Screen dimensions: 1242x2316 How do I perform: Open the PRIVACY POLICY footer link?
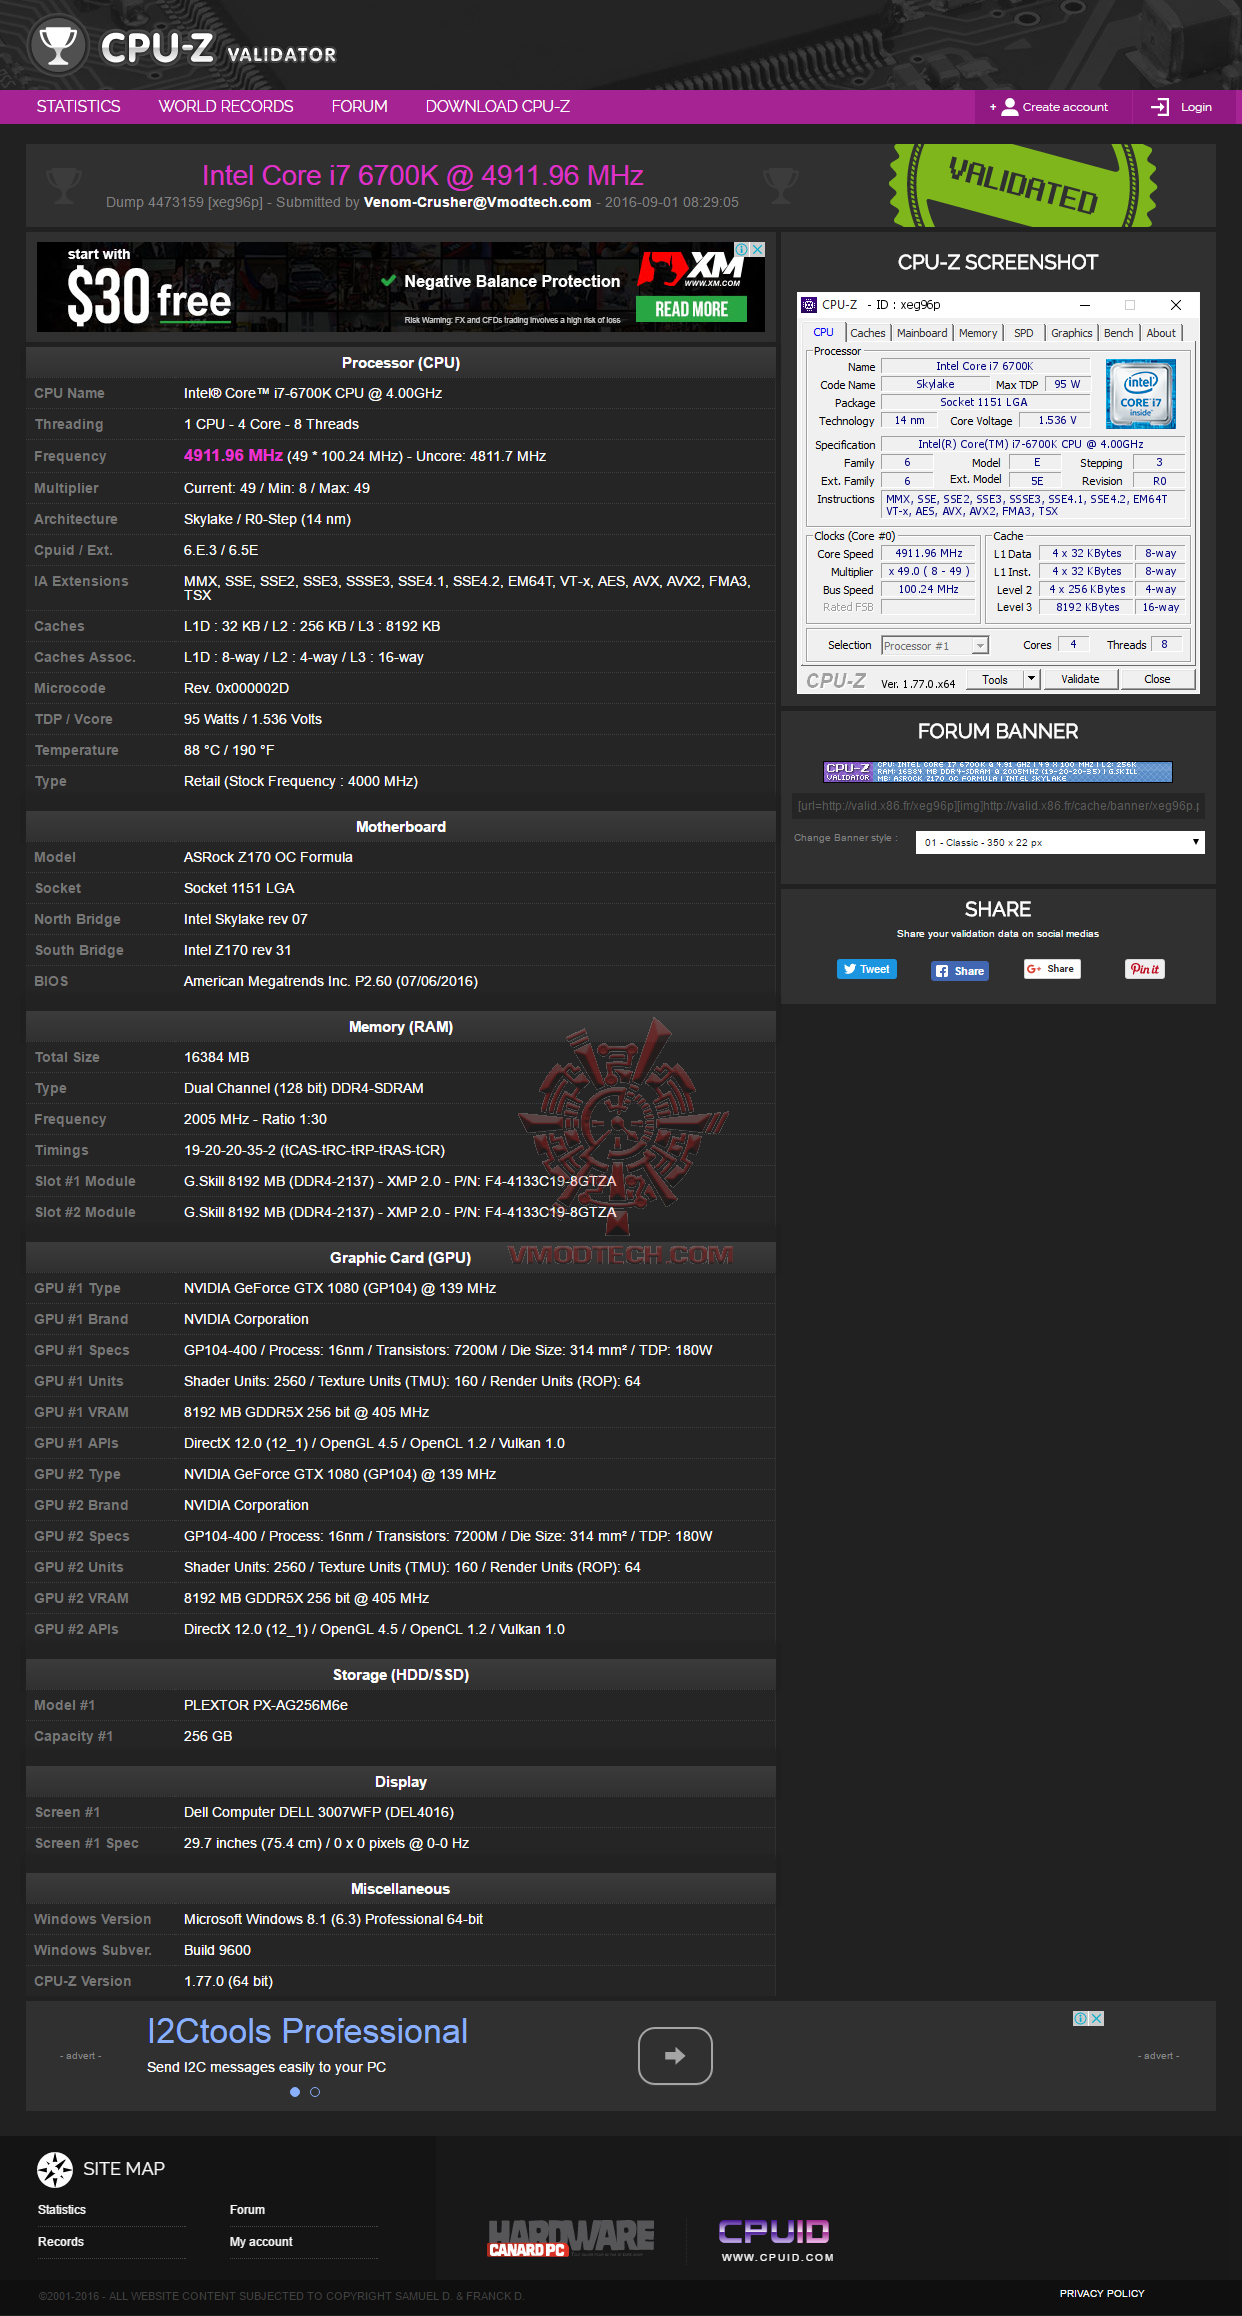pyautogui.click(x=1102, y=2293)
